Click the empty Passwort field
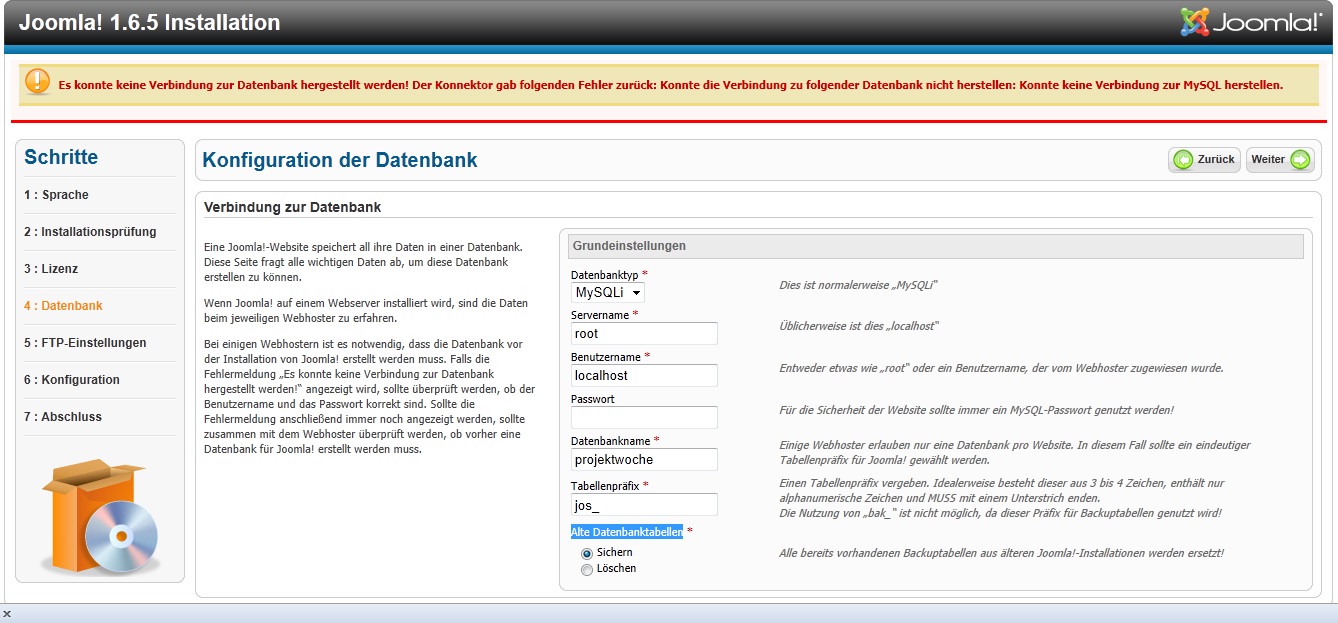Image resolution: width=1338 pixels, height=623 pixels. coord(644,418)
